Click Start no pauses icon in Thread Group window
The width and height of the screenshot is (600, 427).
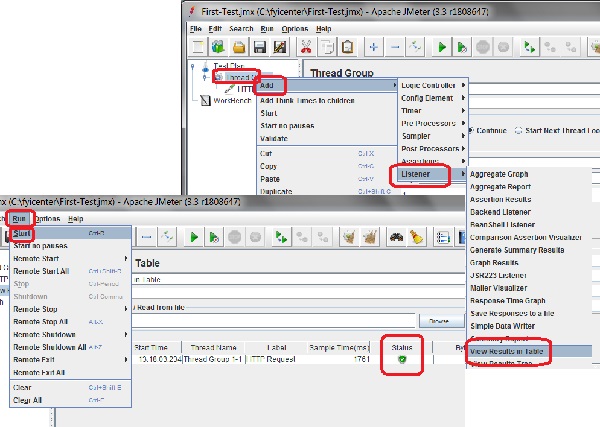[462, 47]
